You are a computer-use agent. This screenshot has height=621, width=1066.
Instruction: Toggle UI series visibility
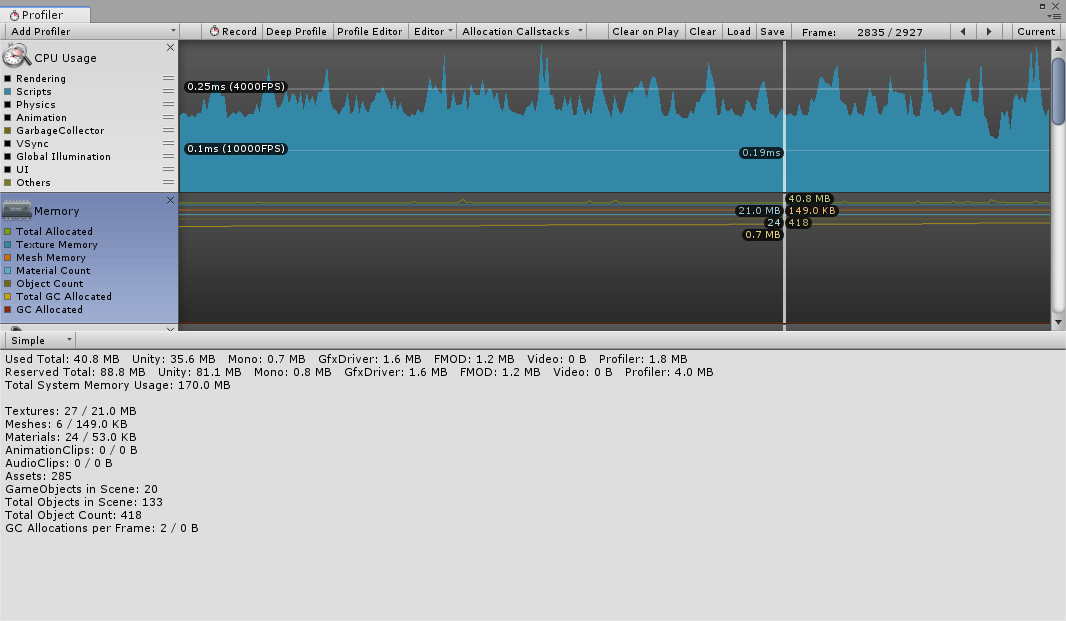(7, 170)
